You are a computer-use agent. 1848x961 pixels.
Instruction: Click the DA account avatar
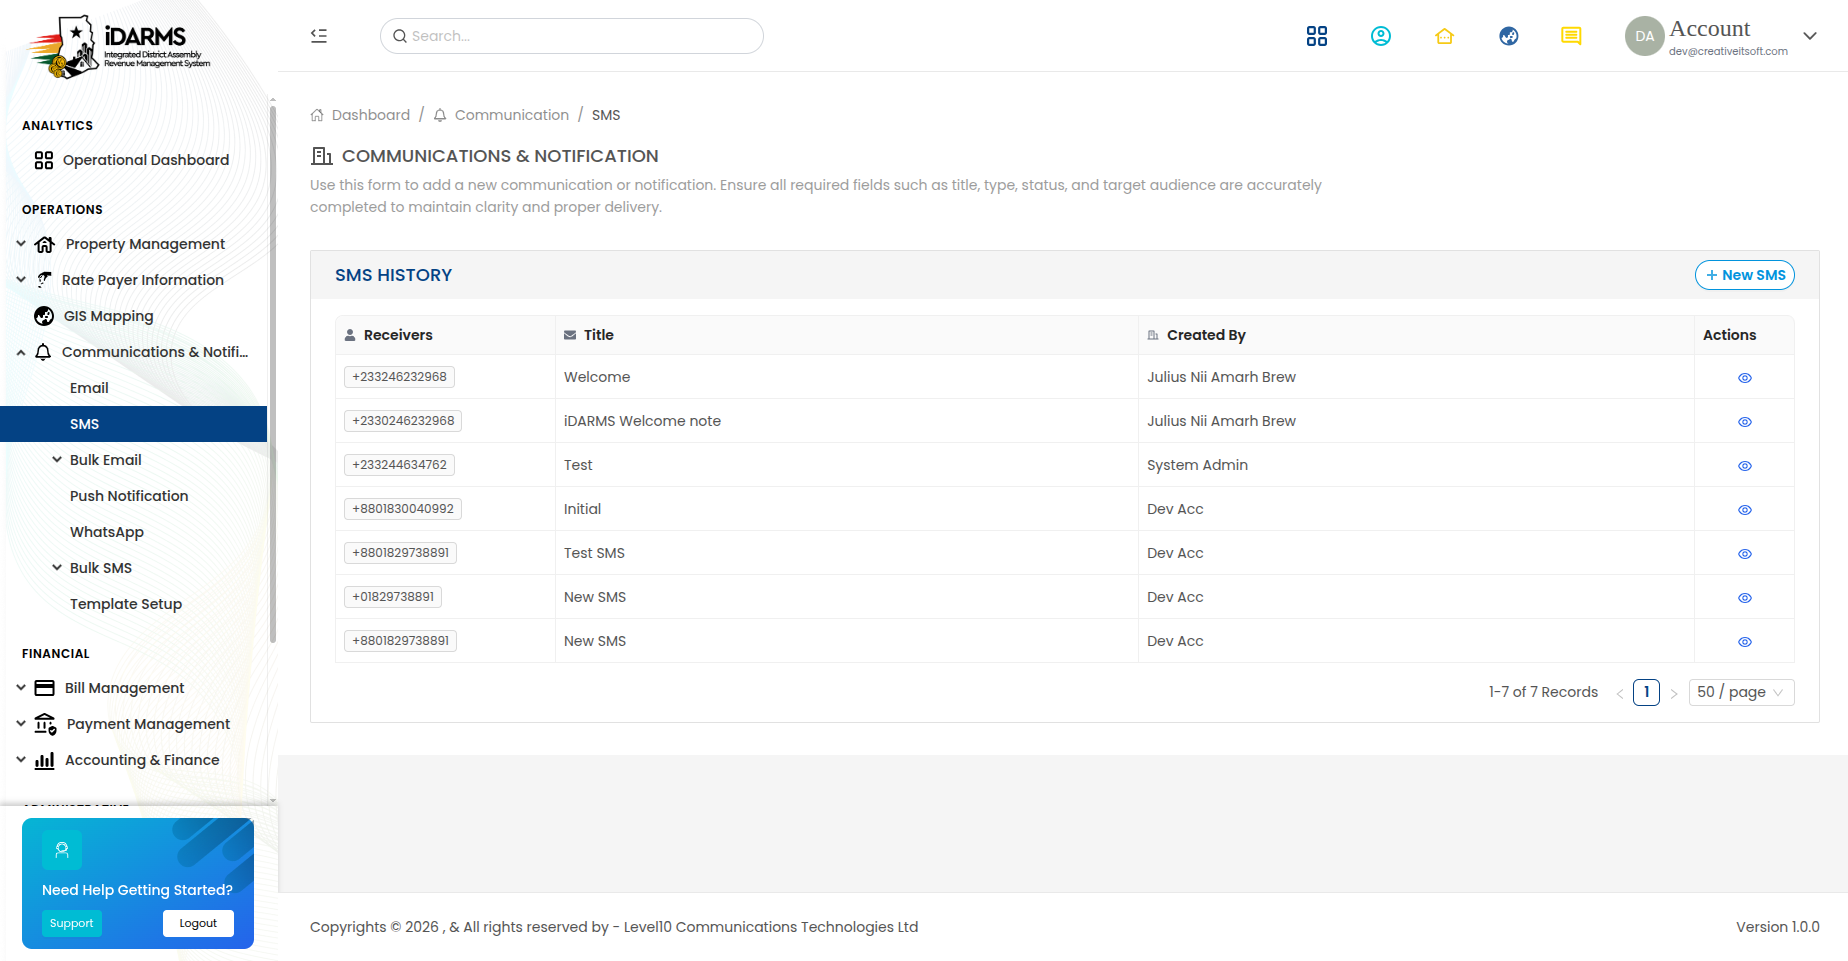pyautogui.click(x=1644, y=36)
